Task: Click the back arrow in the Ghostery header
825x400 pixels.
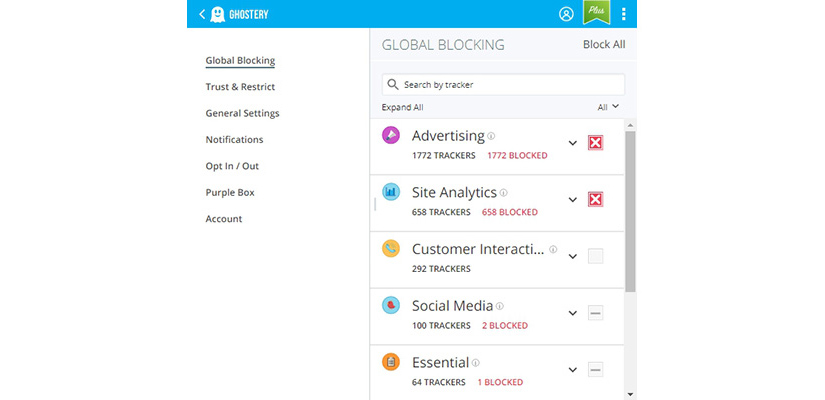Action: [202, 14]
